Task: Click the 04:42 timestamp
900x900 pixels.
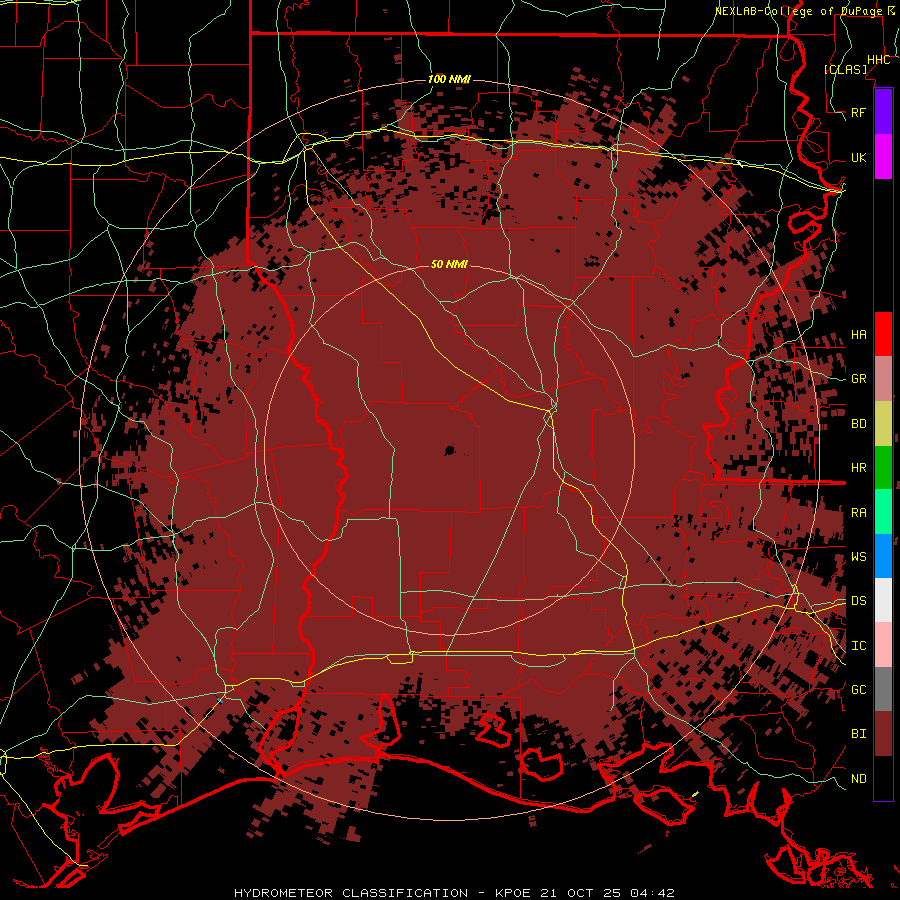Action: pos(652,893)
